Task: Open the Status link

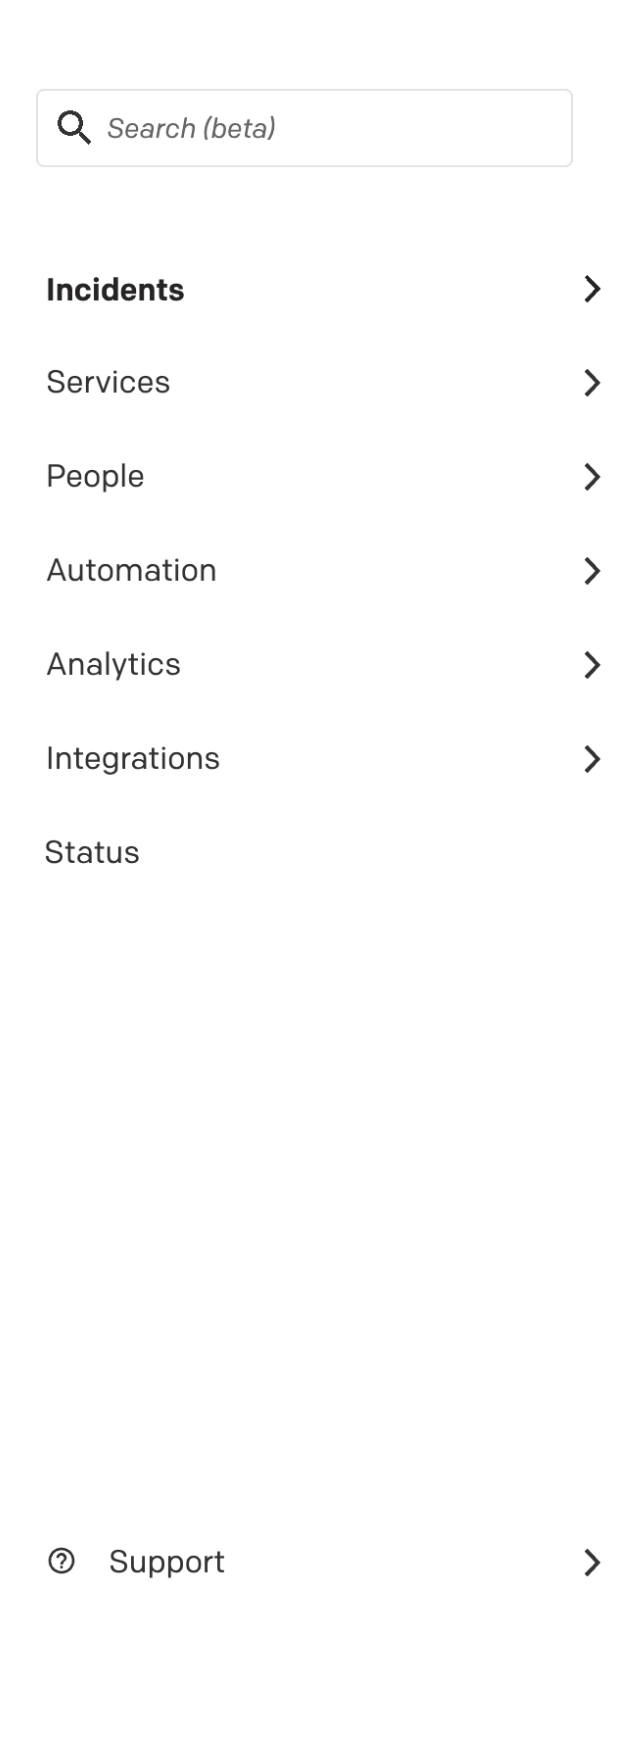Action: [92, 852]
